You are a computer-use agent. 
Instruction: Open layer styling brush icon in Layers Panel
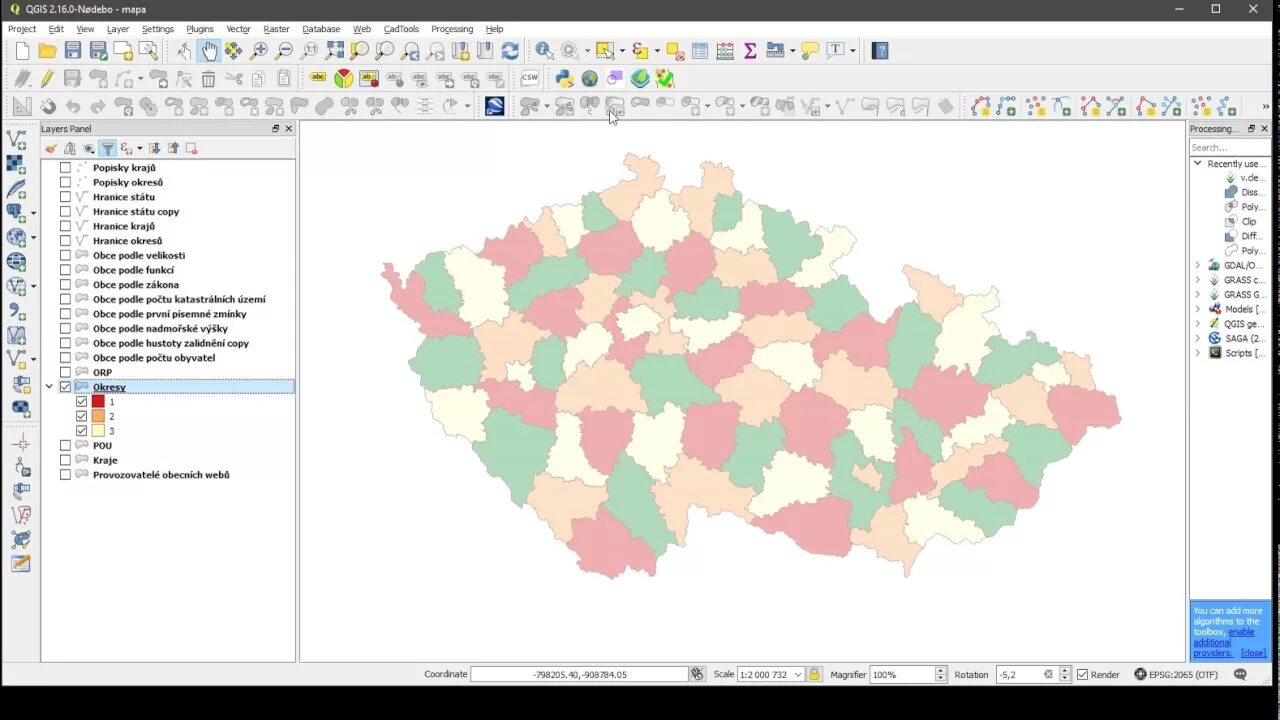[51, 148]
